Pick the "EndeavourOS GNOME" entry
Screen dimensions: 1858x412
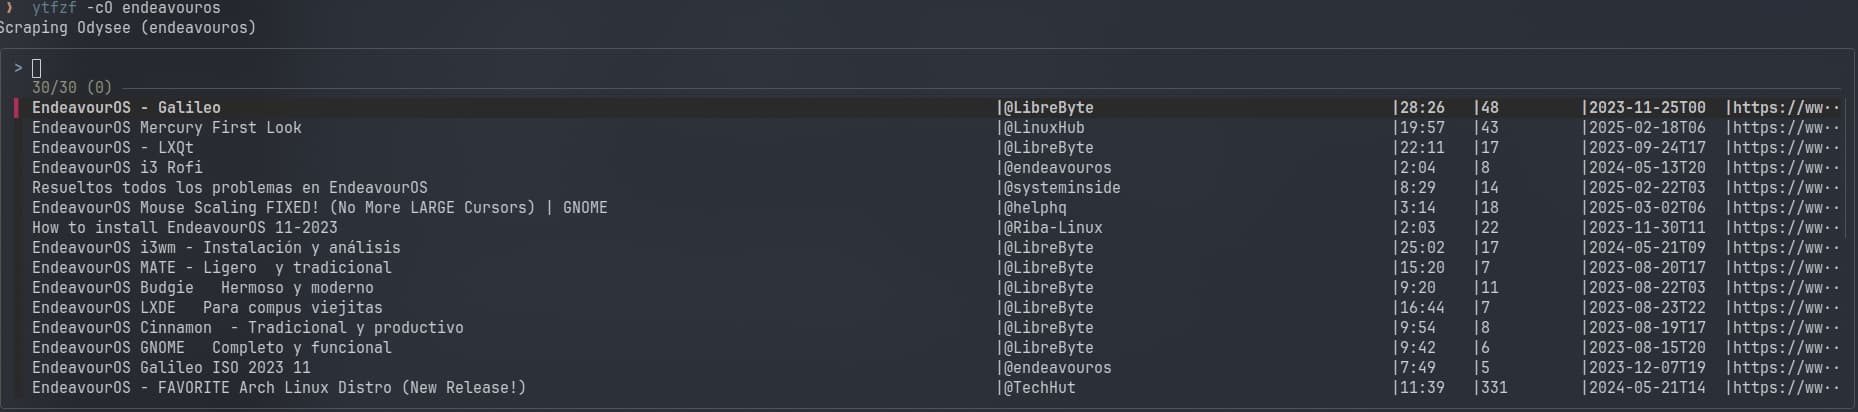click(211, 348)
